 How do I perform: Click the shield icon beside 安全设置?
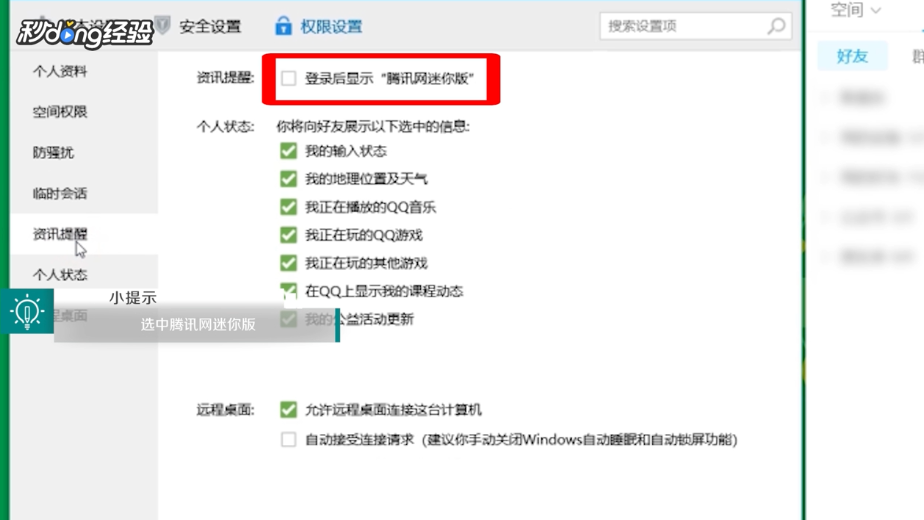click(163, 25)
